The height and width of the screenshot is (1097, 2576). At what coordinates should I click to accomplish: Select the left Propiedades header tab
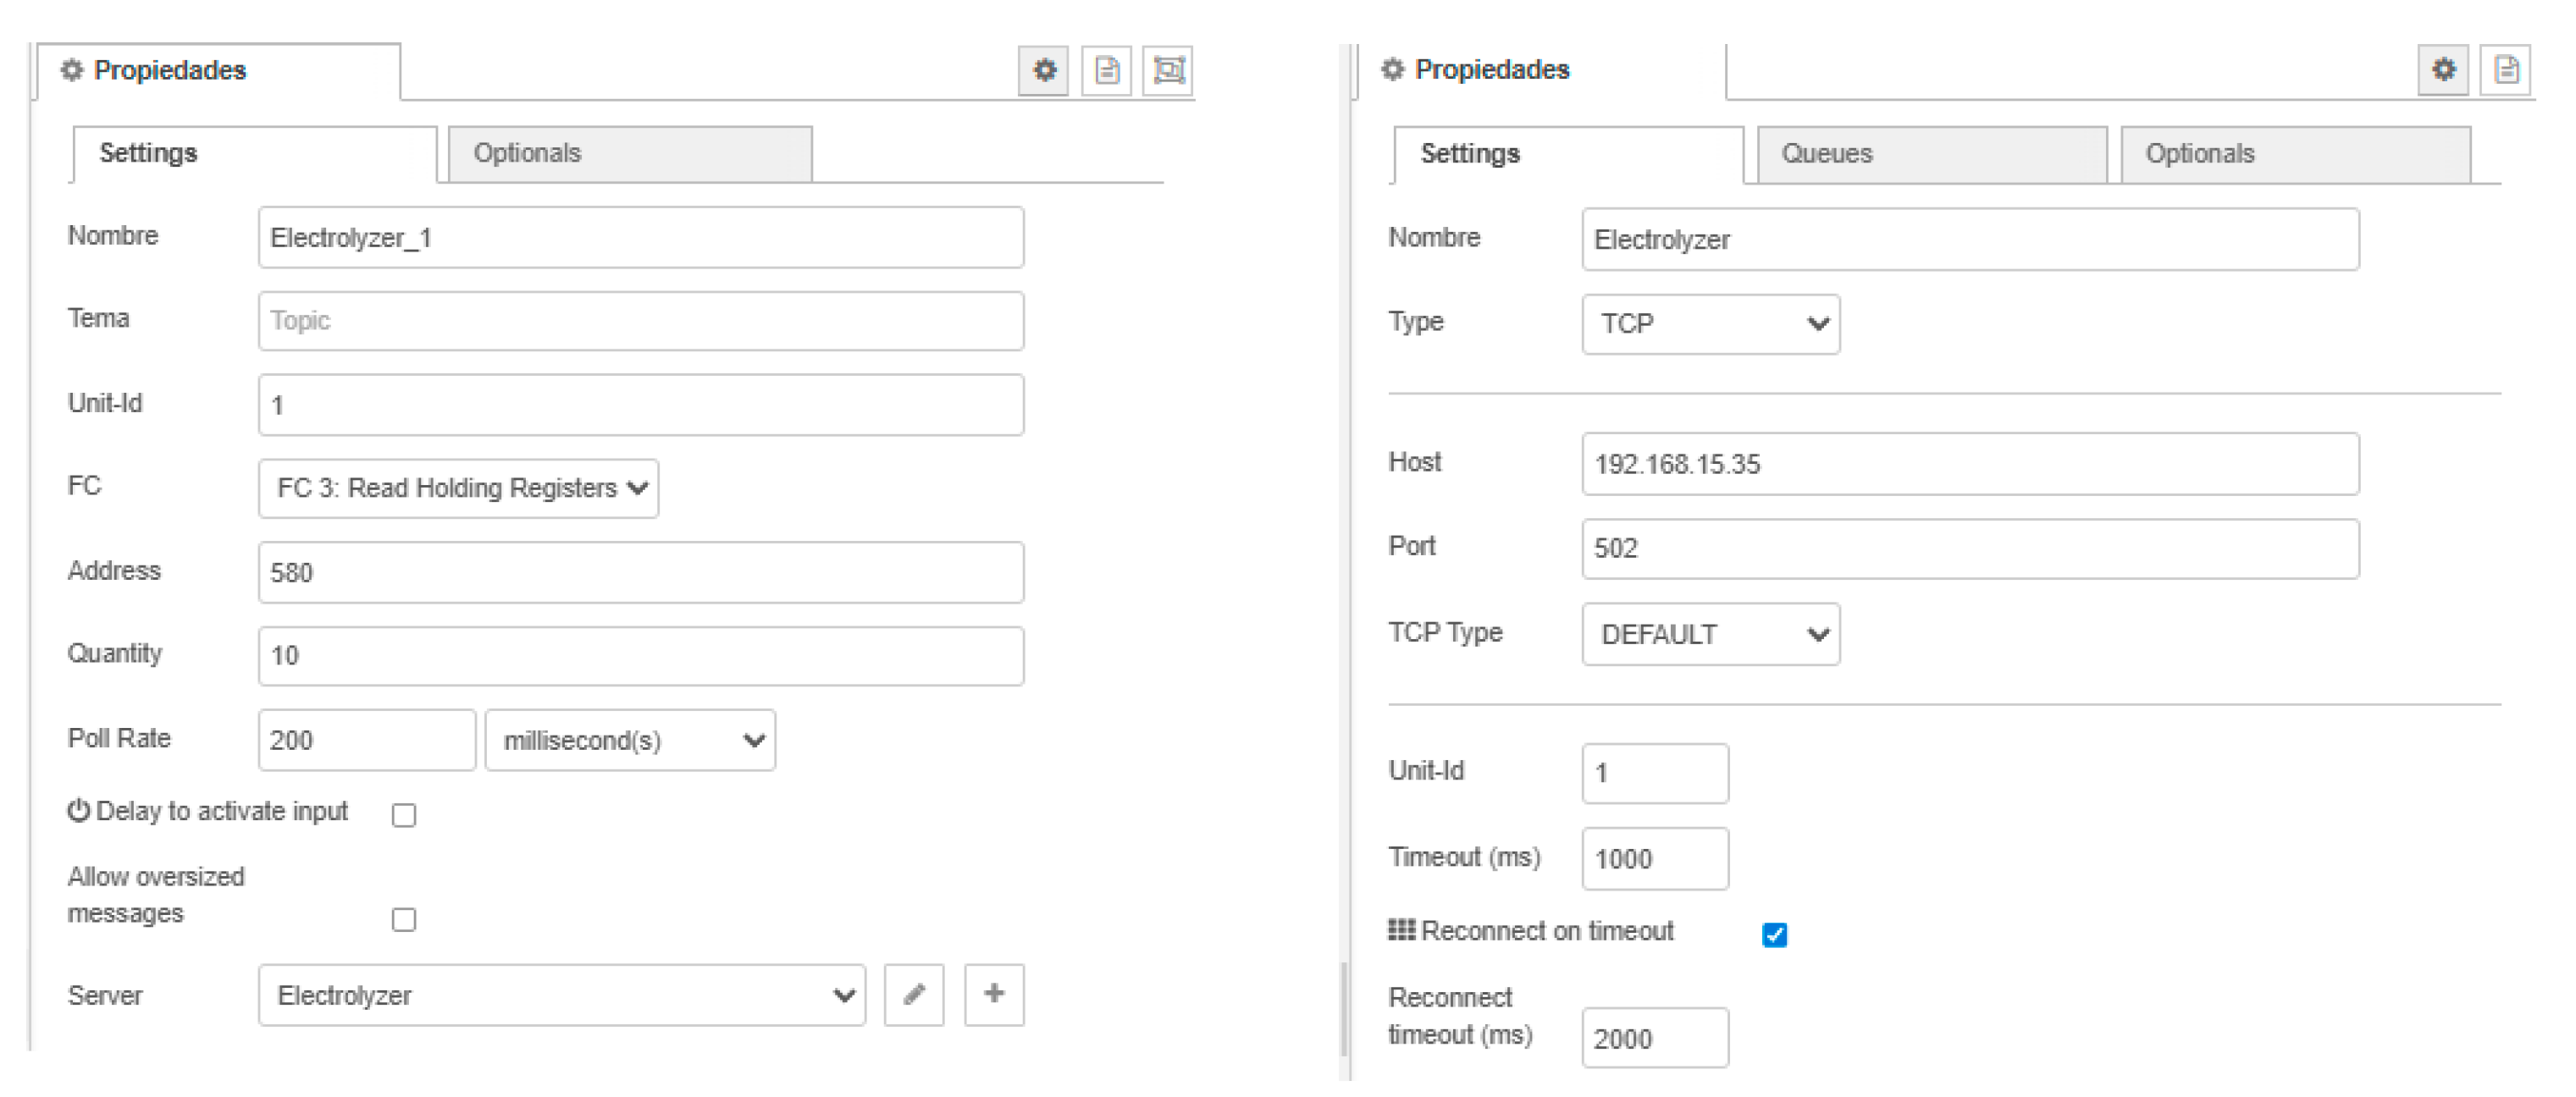tap(219, 71)
